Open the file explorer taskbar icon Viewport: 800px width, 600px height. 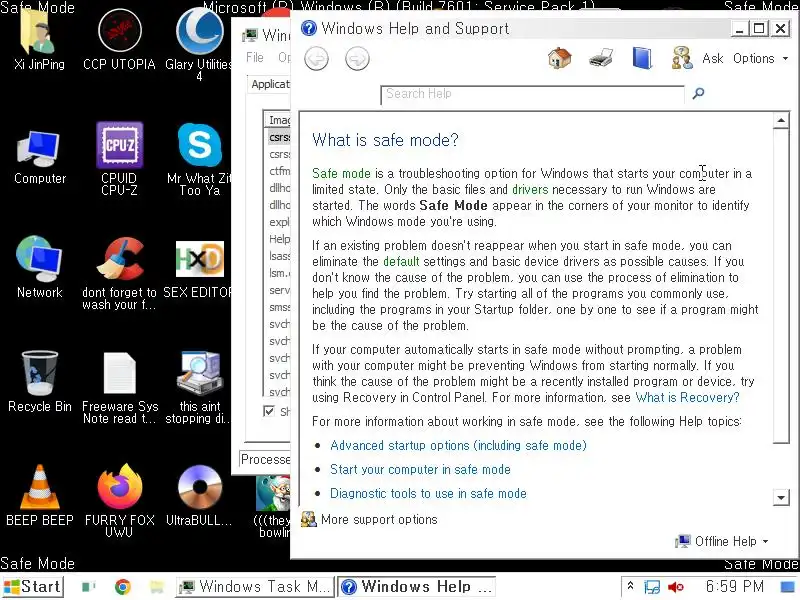[x=157, y=587]
